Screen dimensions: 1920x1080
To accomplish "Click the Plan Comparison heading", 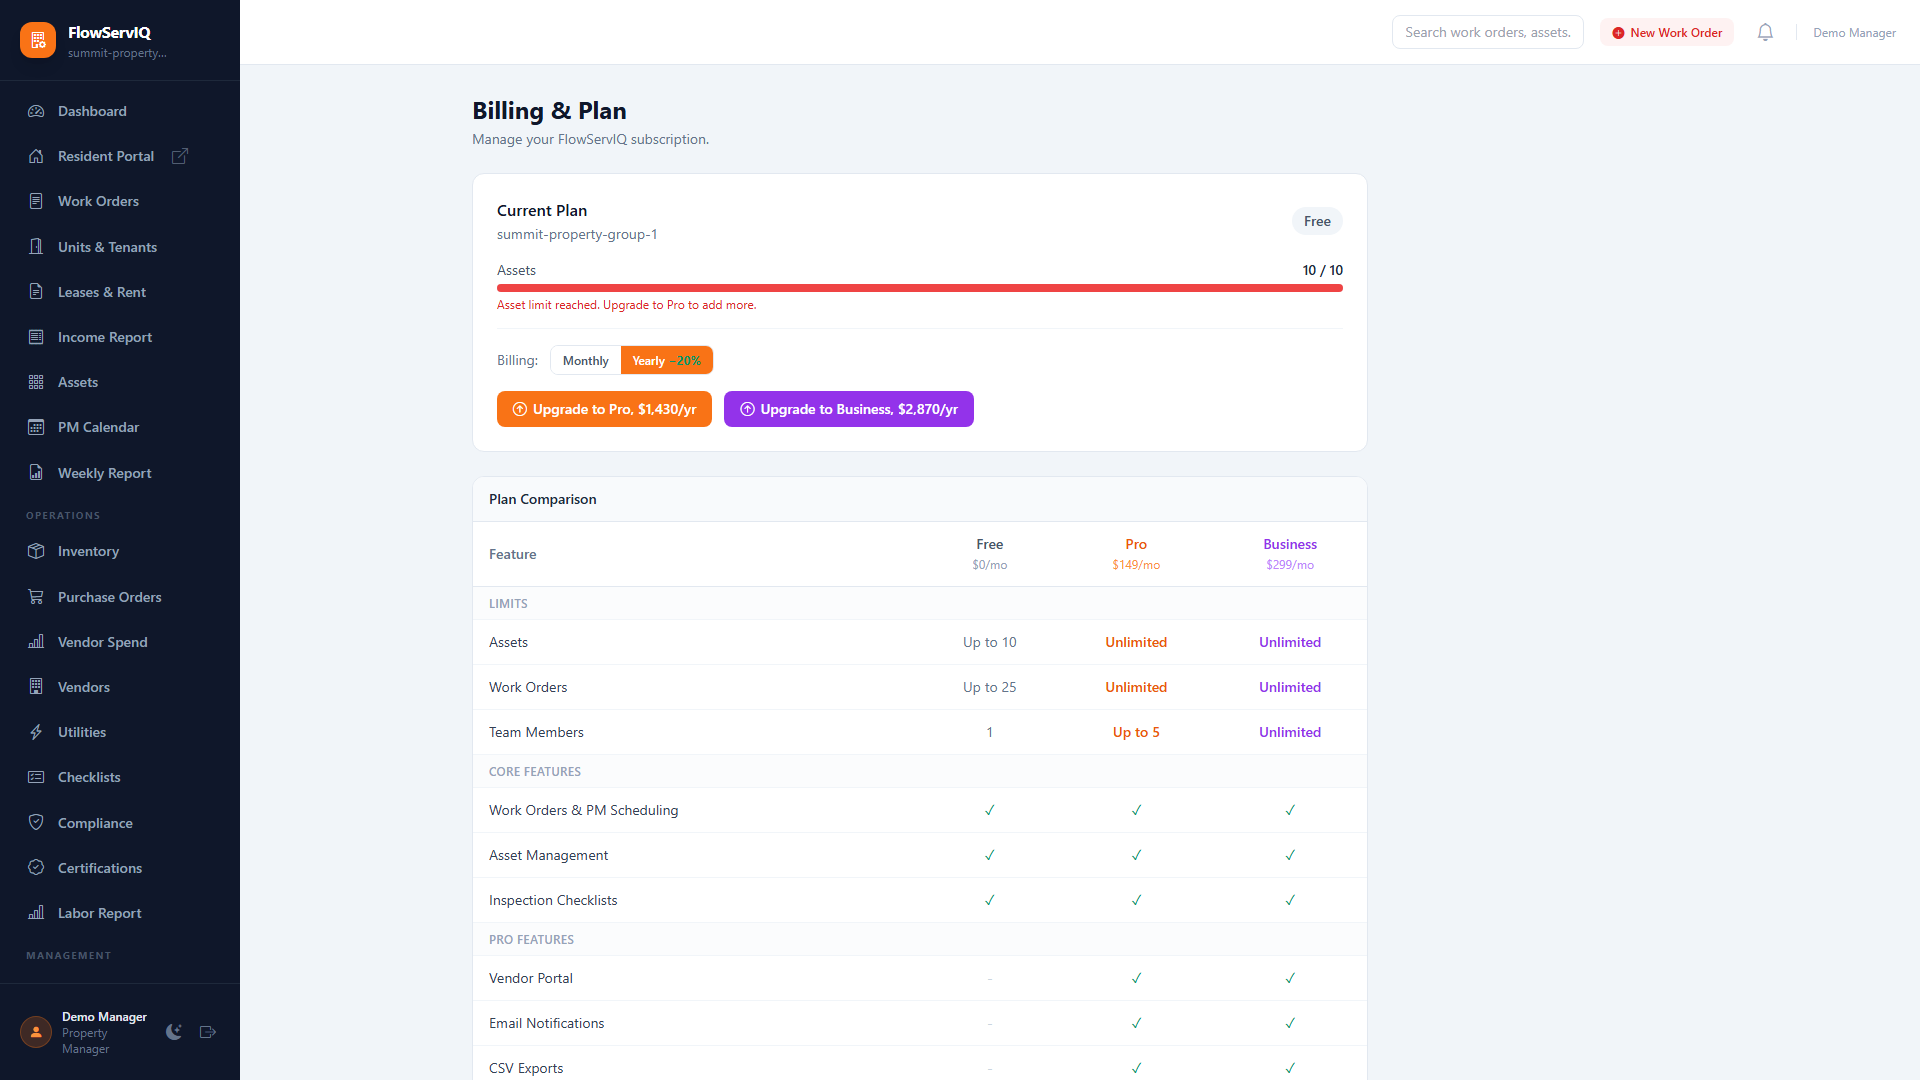I will [543, 499].
